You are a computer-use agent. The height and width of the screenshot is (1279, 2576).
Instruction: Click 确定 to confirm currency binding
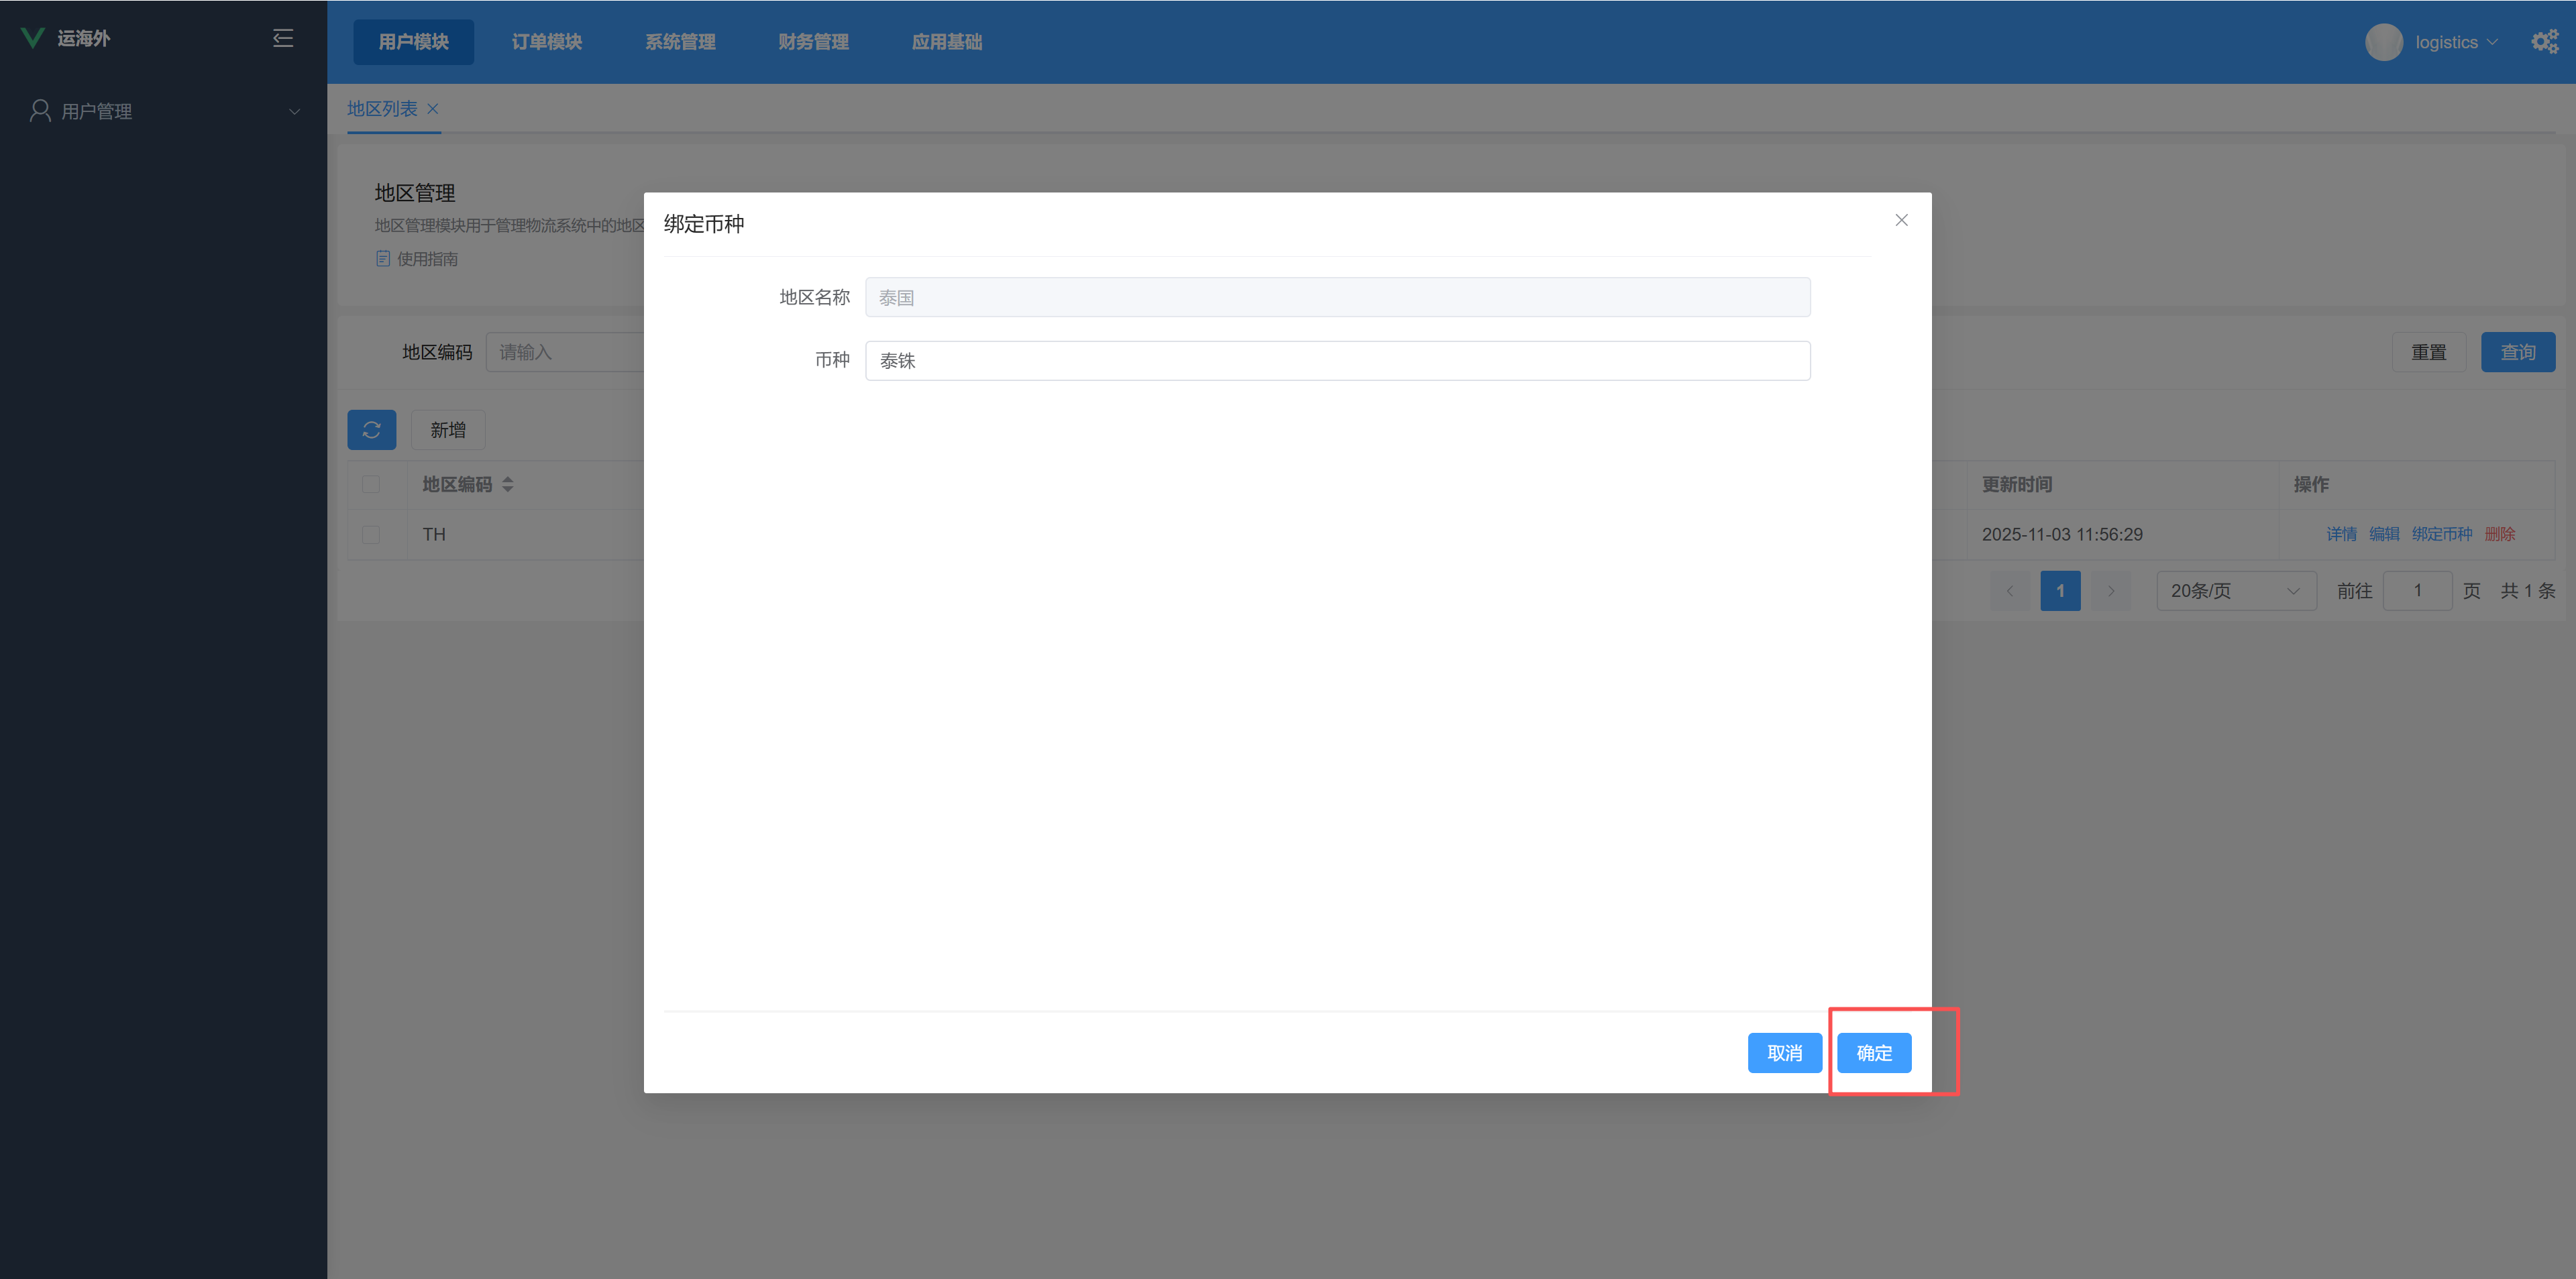point(1873,1053)
